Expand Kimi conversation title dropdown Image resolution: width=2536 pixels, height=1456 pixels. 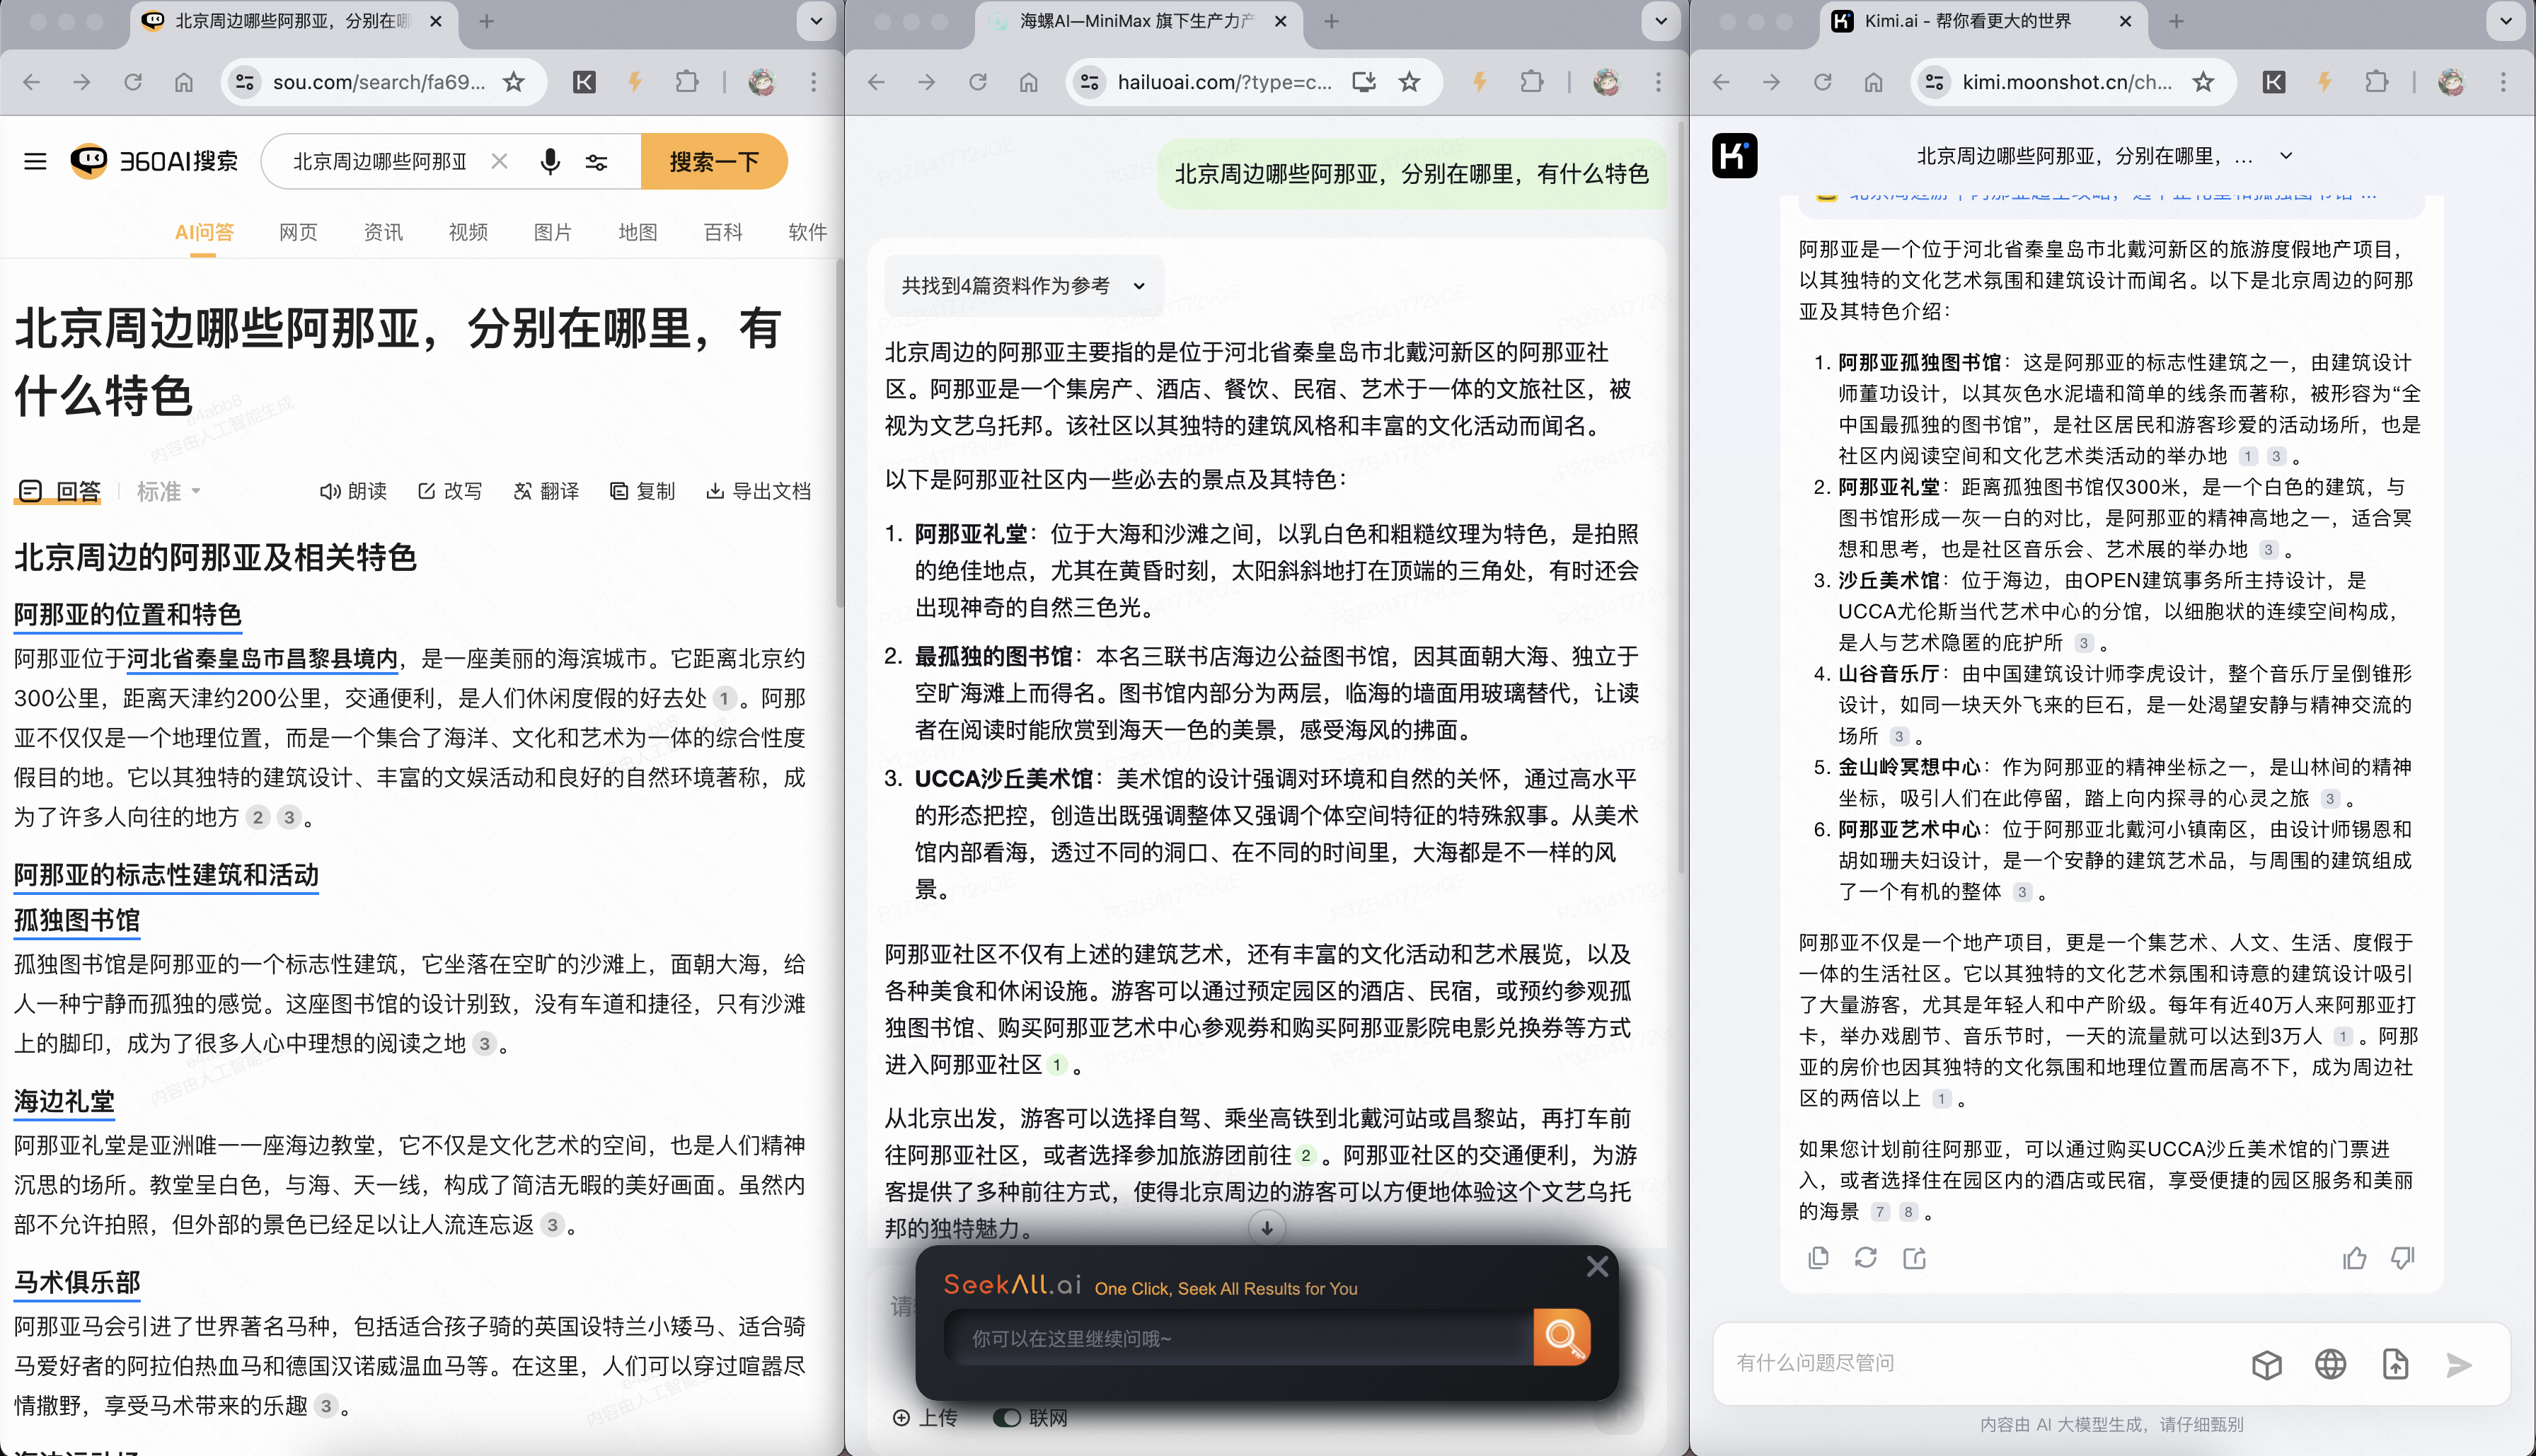pyautogui.click(x=2286, y=156)
